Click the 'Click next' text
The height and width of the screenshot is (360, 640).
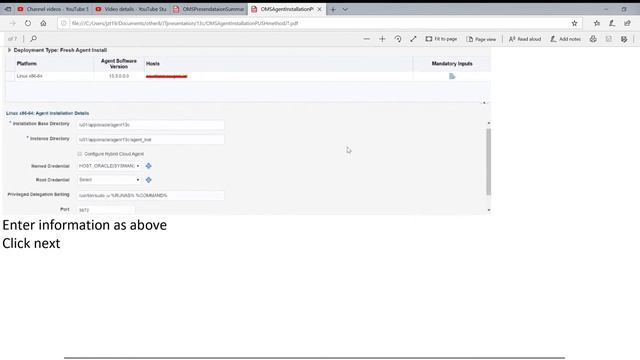(31, 243)
